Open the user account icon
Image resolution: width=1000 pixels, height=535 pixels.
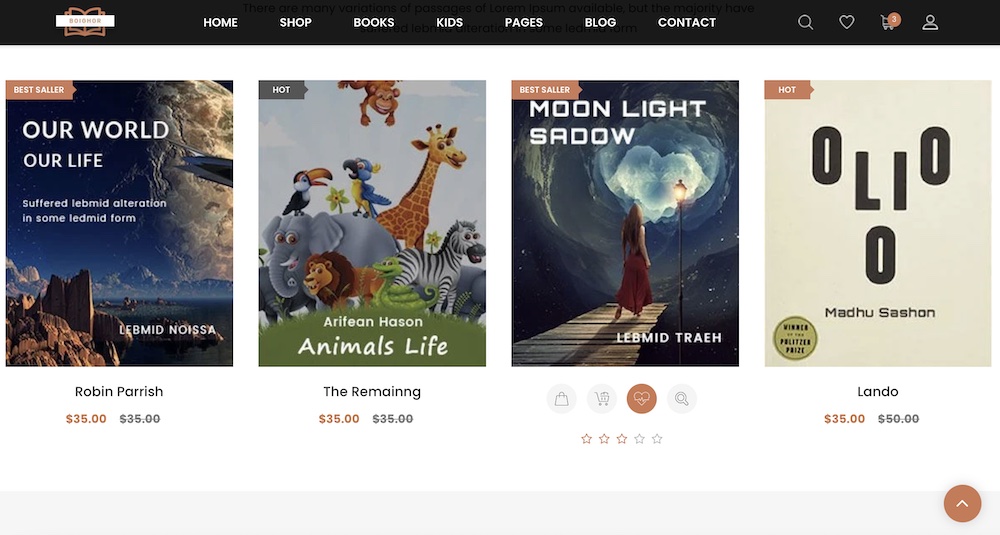pyautogui.click(x=930, y=22)
